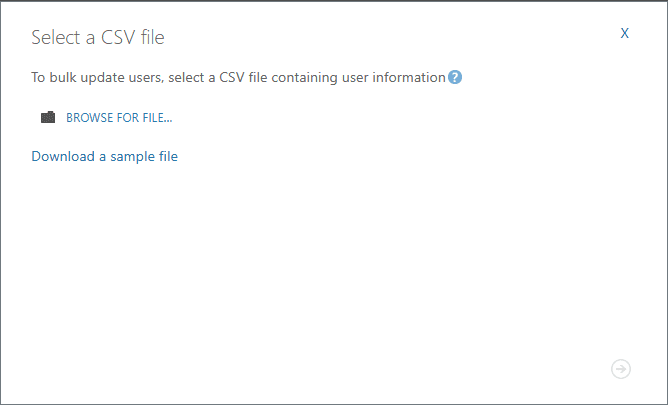Close the Select a CSV file dialog

625,33
